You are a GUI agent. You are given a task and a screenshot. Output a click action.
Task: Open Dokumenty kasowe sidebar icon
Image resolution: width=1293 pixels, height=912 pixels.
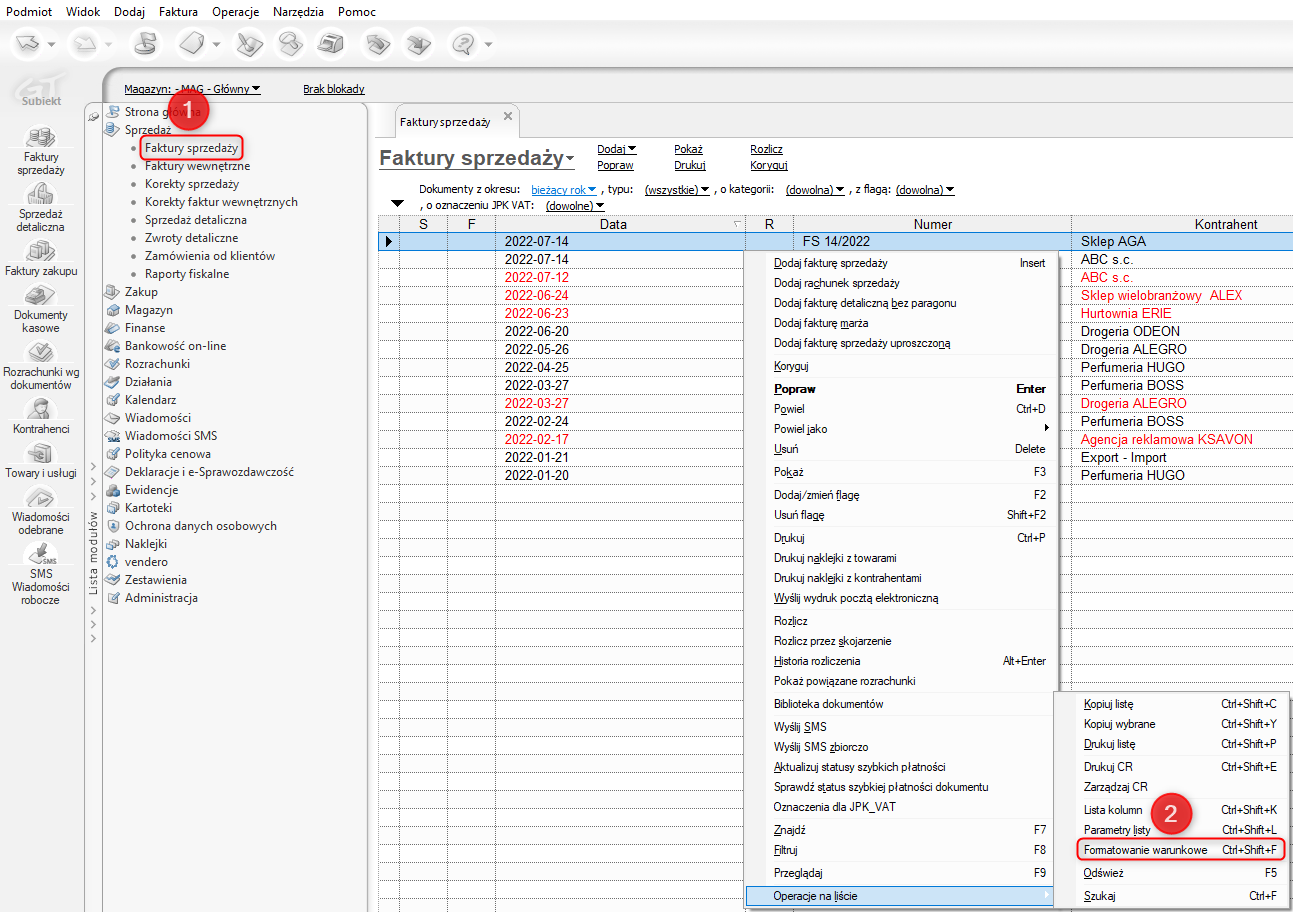[40, 296]
